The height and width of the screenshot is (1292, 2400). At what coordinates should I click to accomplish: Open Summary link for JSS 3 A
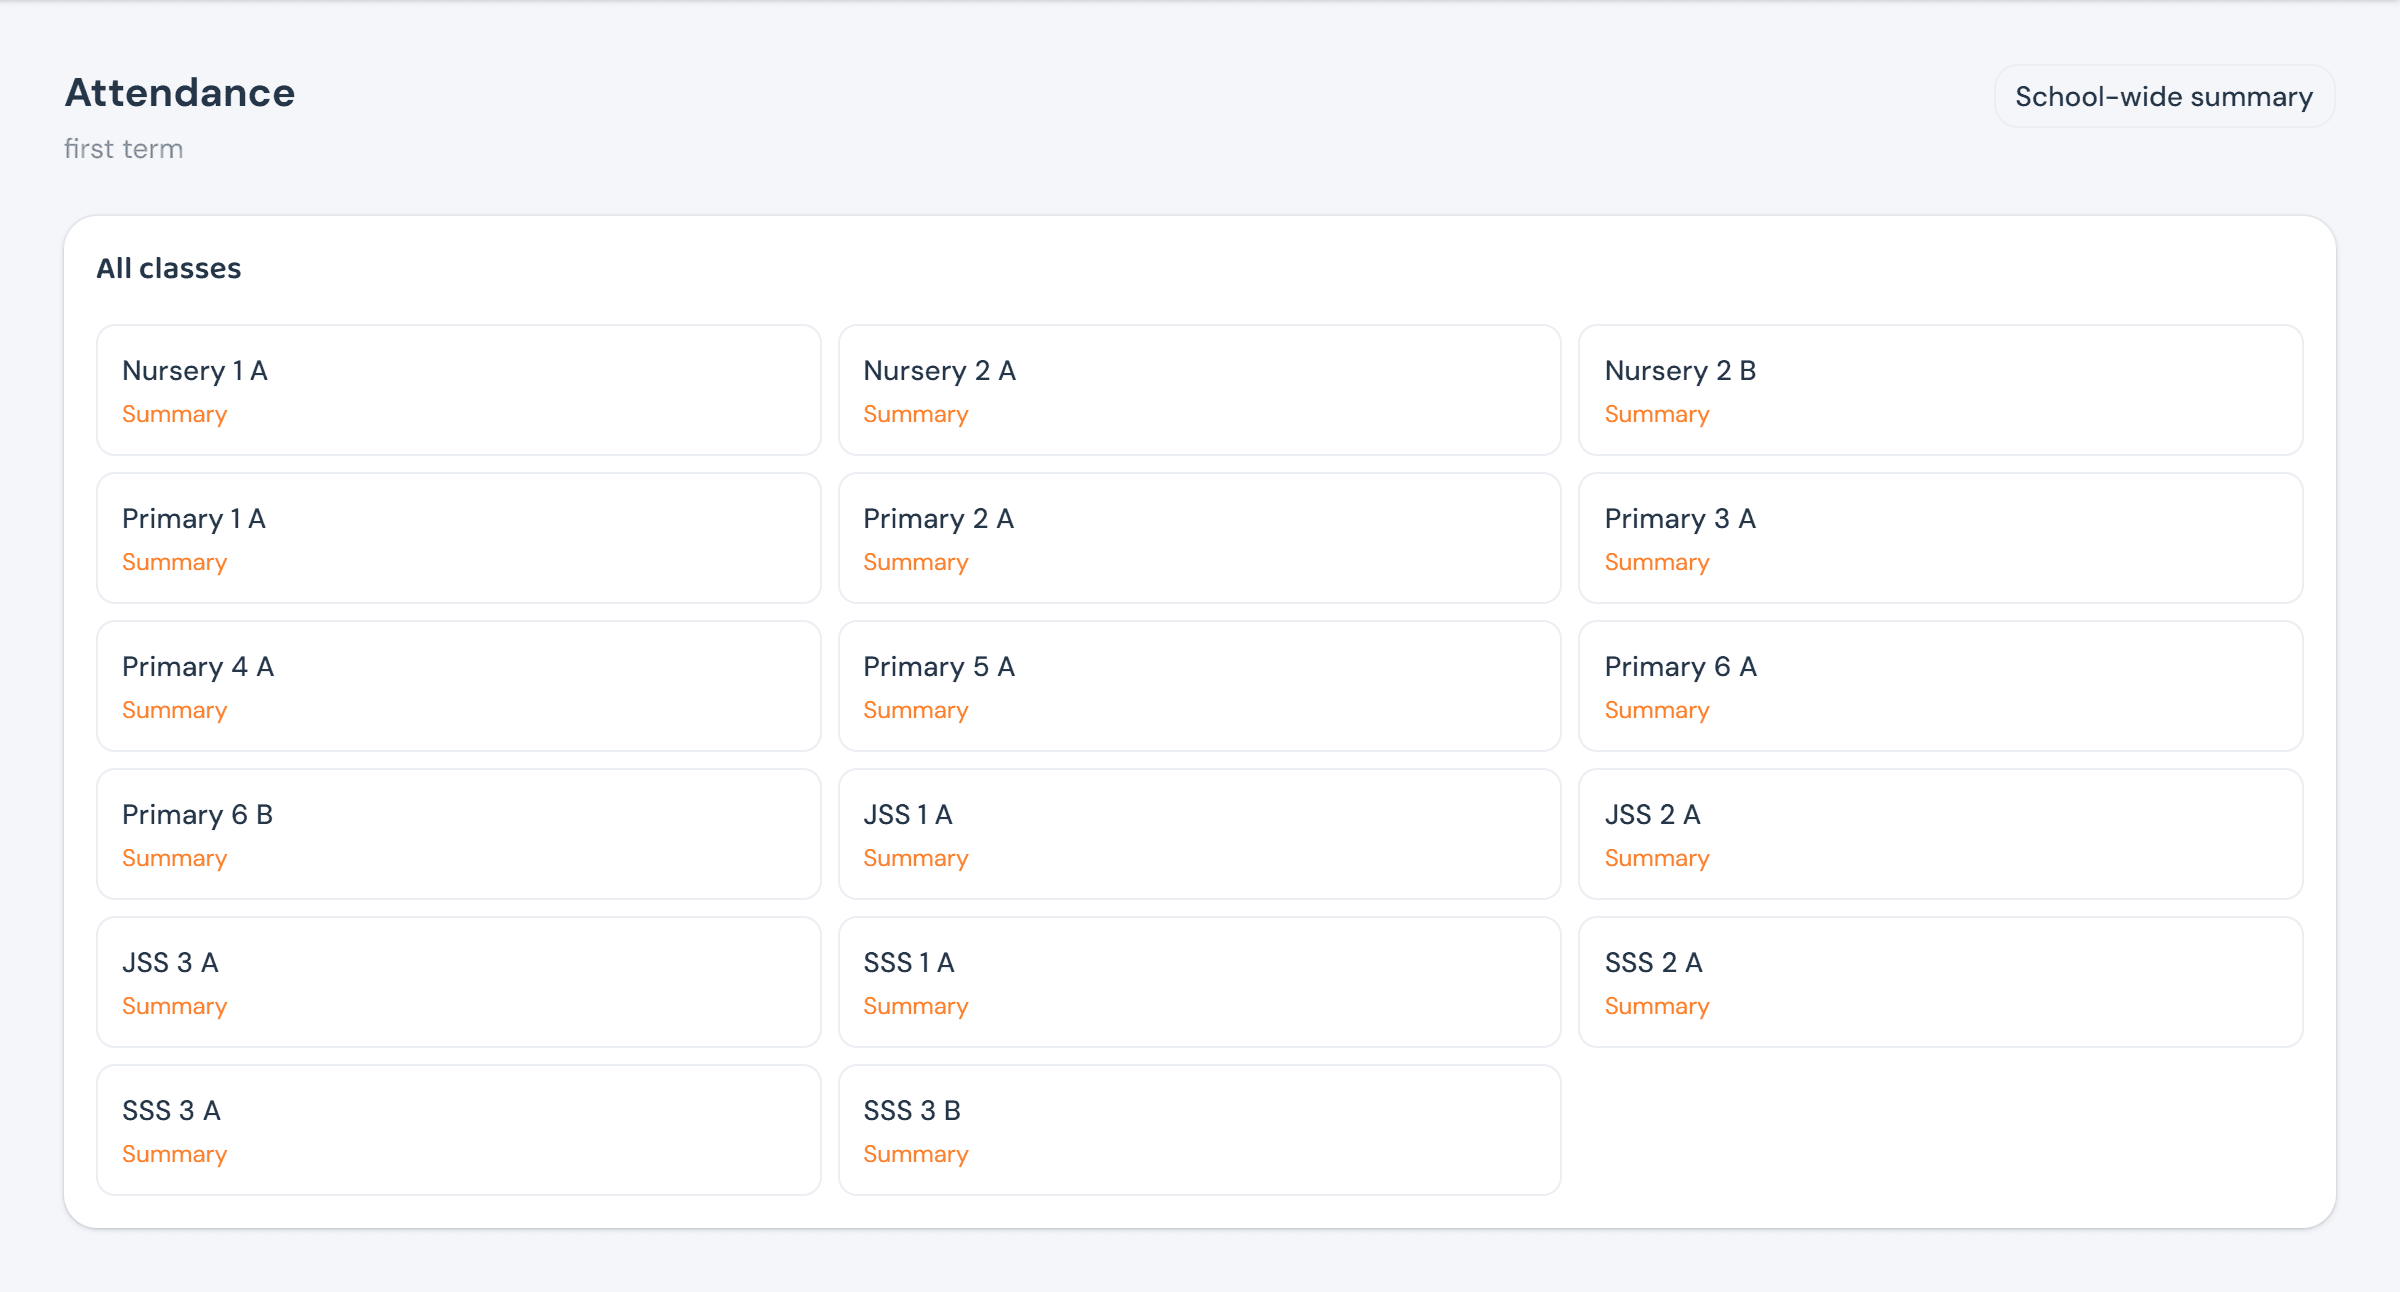[175, 1006]
